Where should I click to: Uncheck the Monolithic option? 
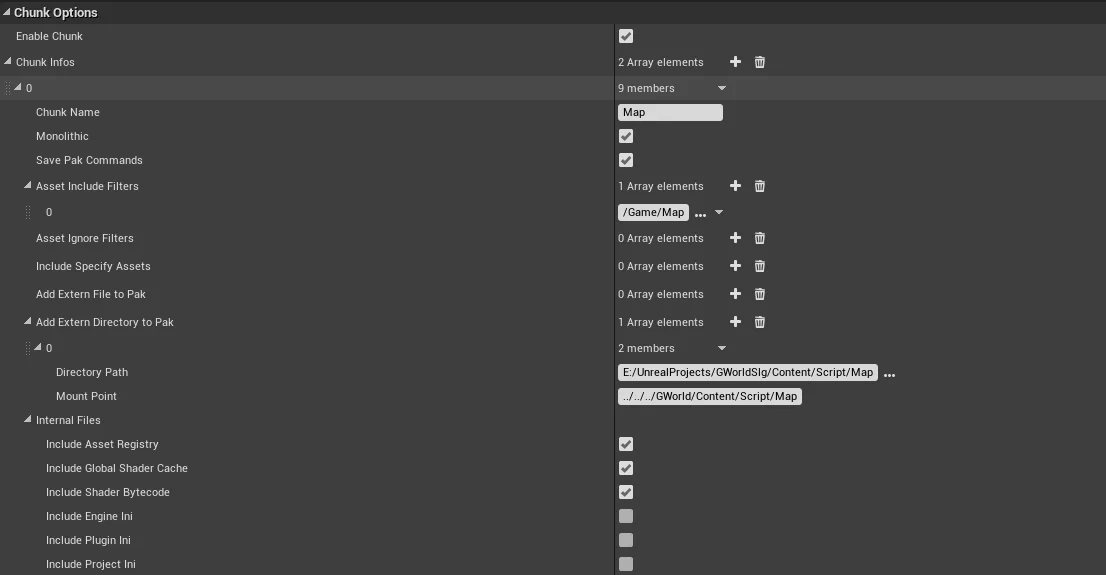[x=626, y=136]
